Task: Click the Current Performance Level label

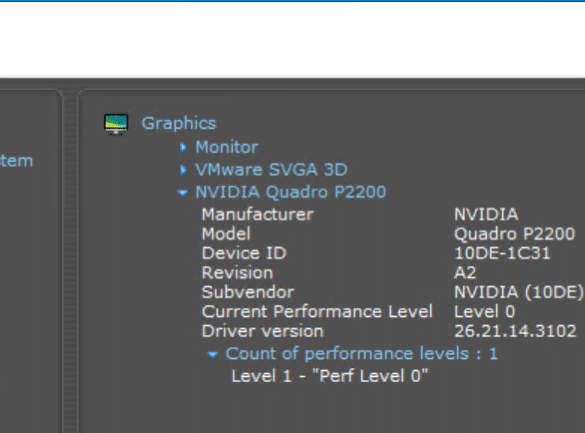Action: [317, 311]
